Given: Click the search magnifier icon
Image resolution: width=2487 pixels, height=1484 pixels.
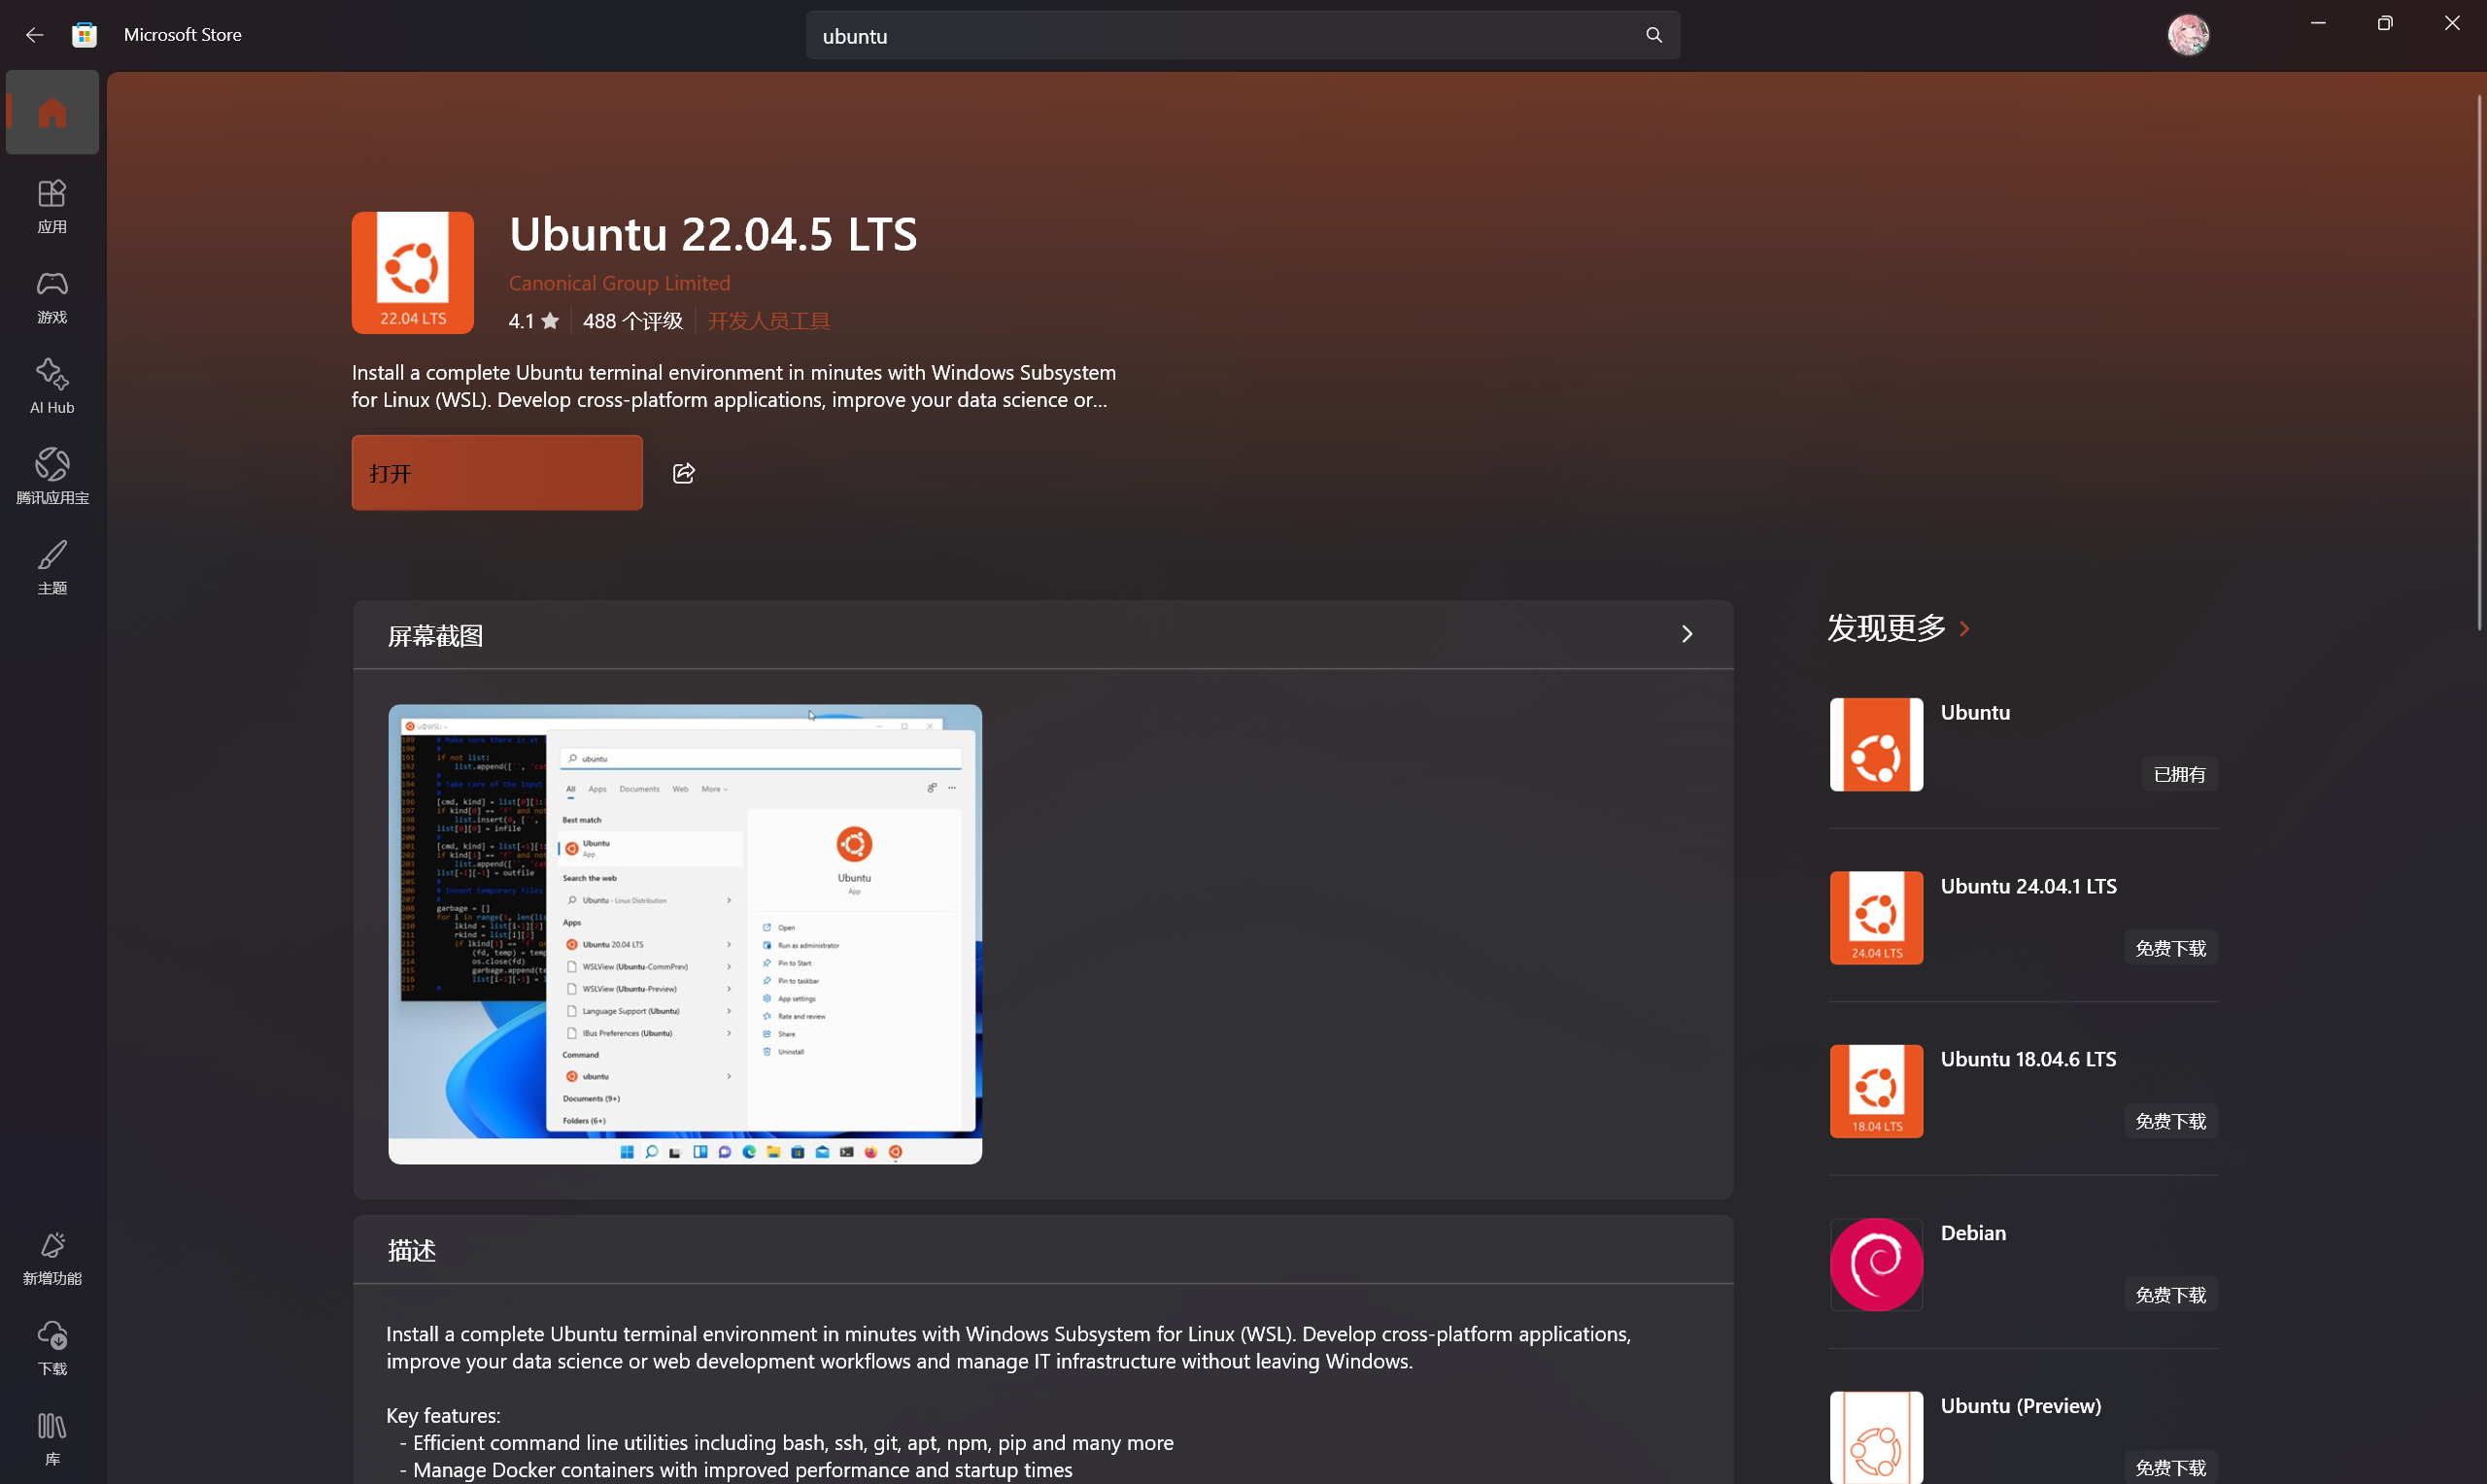Looking at the screenshot, I should pyautogui.click(x=1654, y=34).
